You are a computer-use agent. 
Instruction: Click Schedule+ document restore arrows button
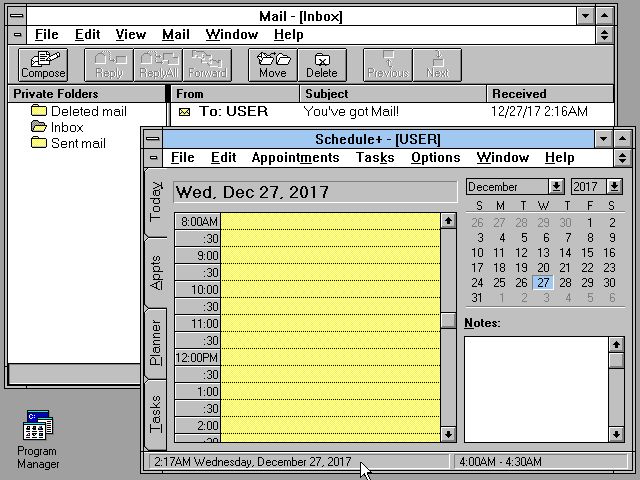click(x=622, y=158)
